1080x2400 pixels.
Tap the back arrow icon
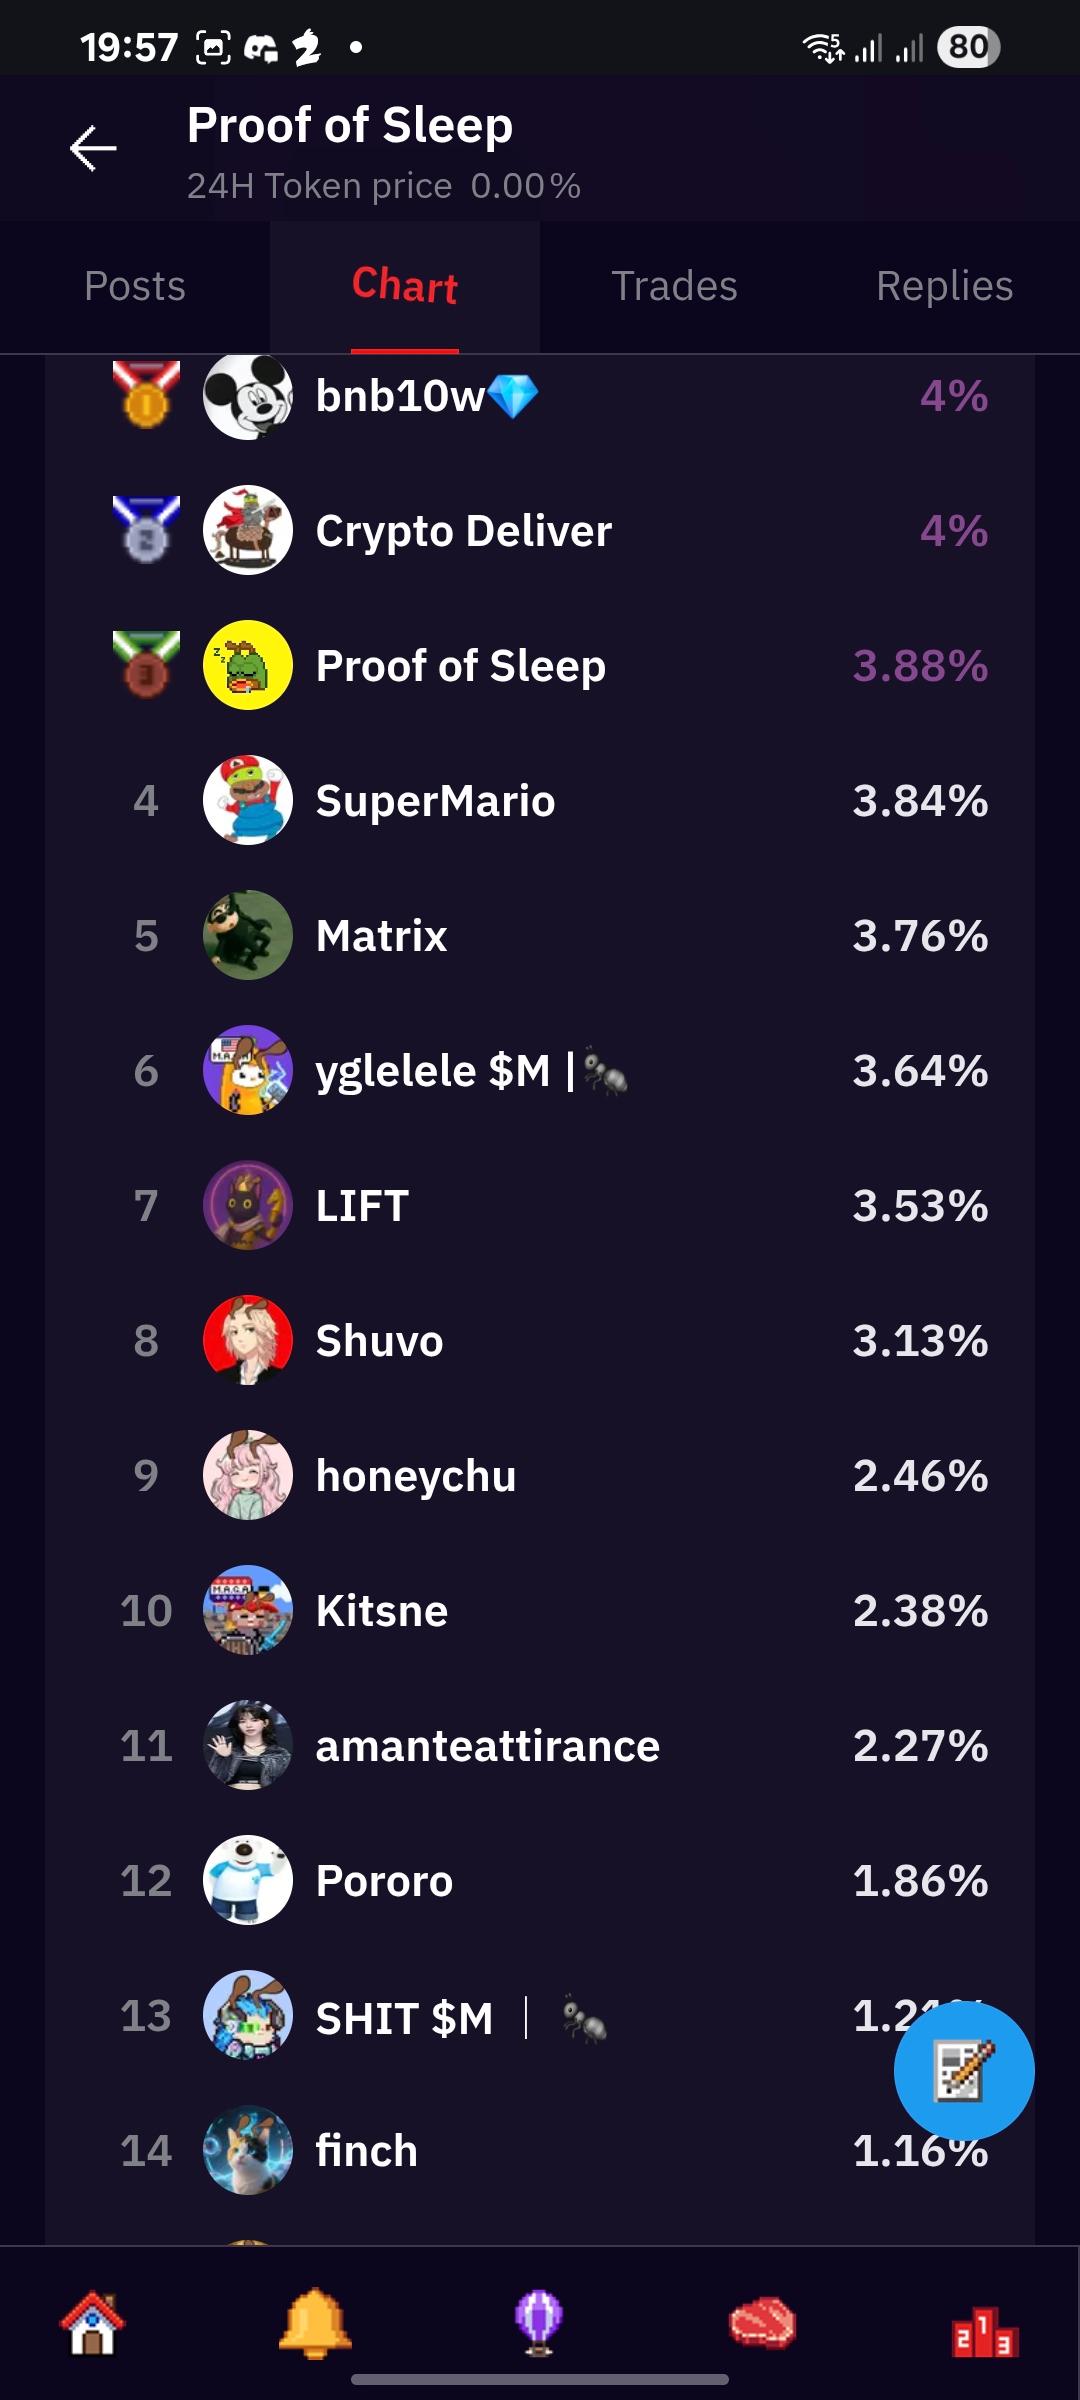click(x=93, y=149)
